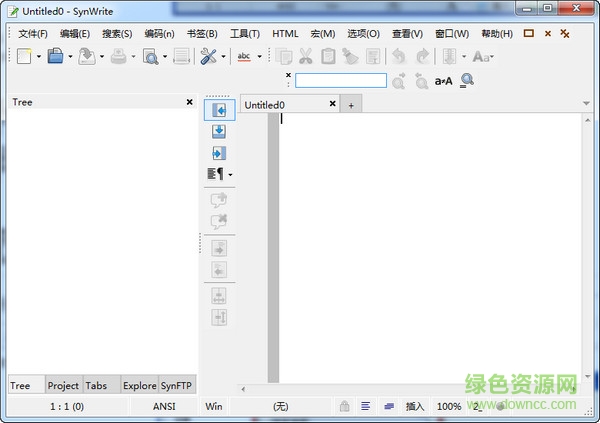The width and height of the screenshot is (600, 423).
Task: Click the spell check 'abc' icon
Action: click(x=244, y=57)
